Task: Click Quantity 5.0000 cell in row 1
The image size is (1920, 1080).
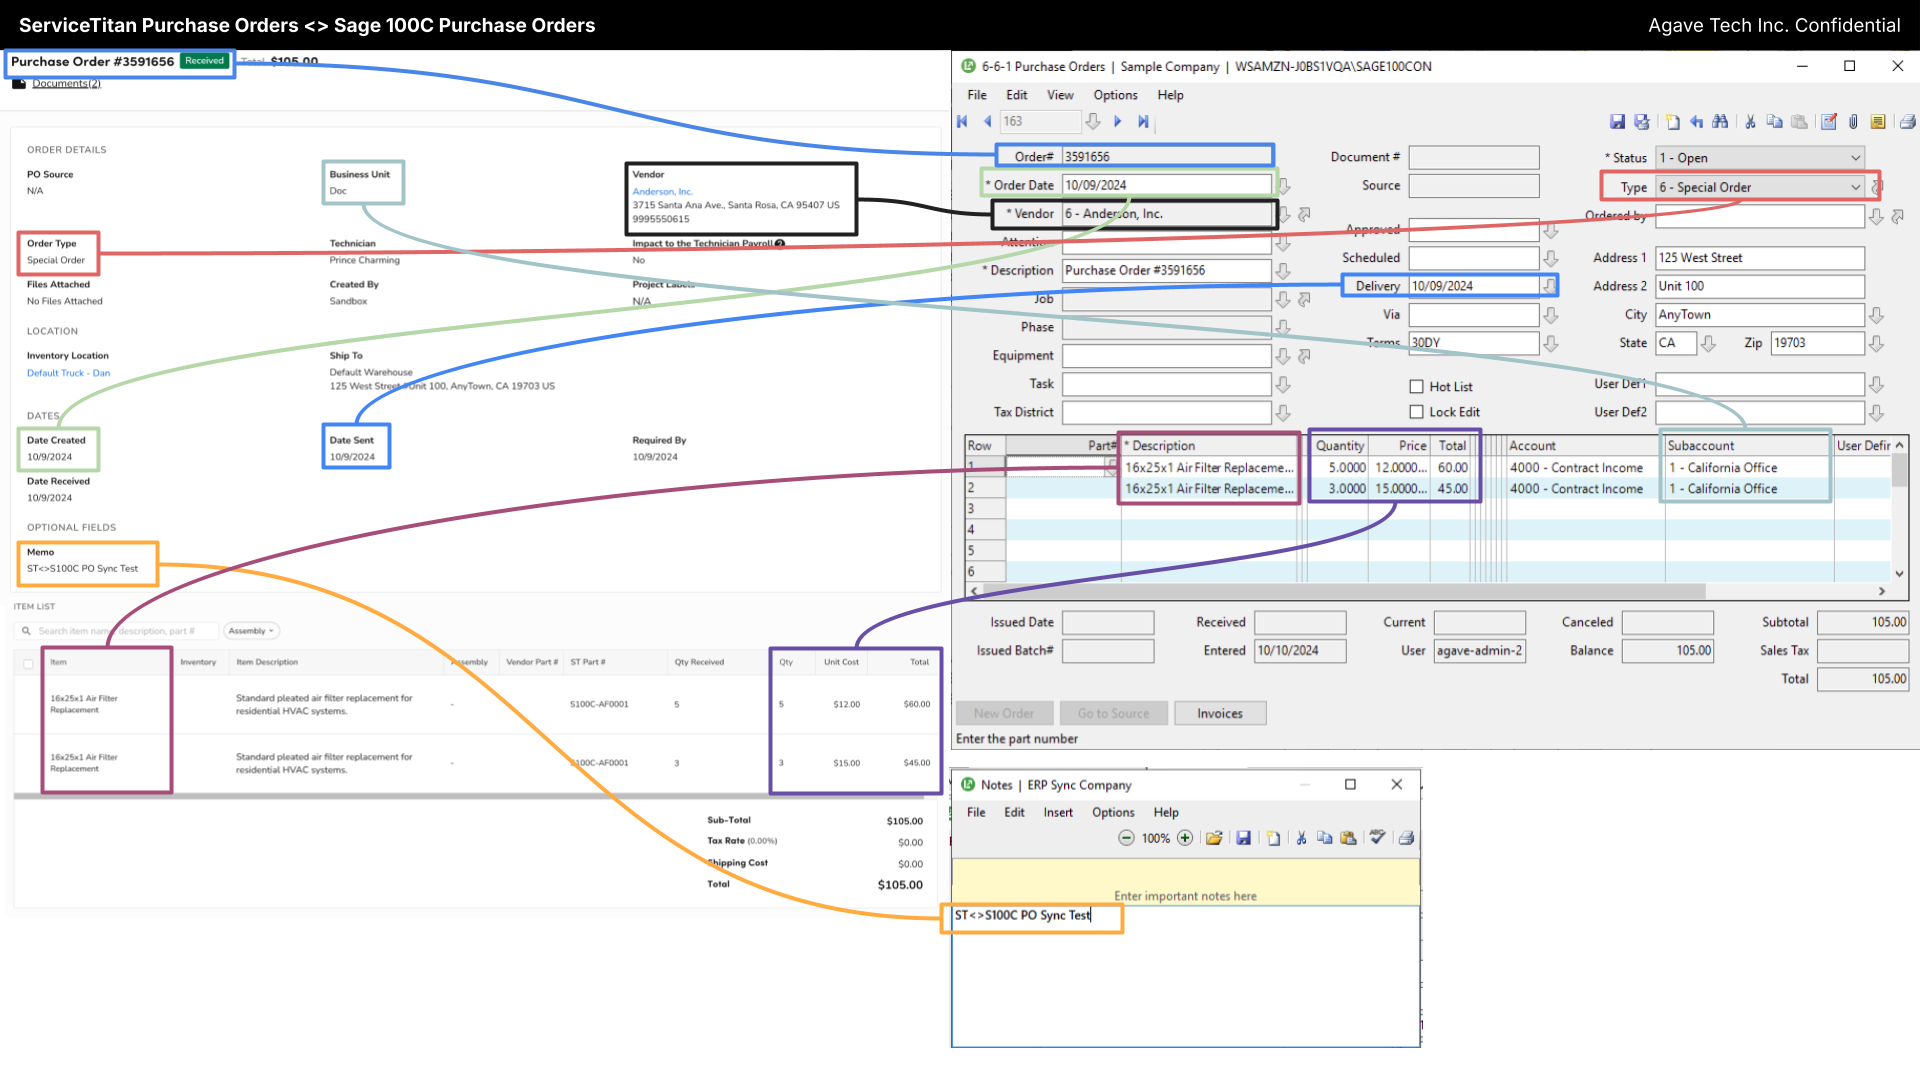Action: coord(1339,468)
